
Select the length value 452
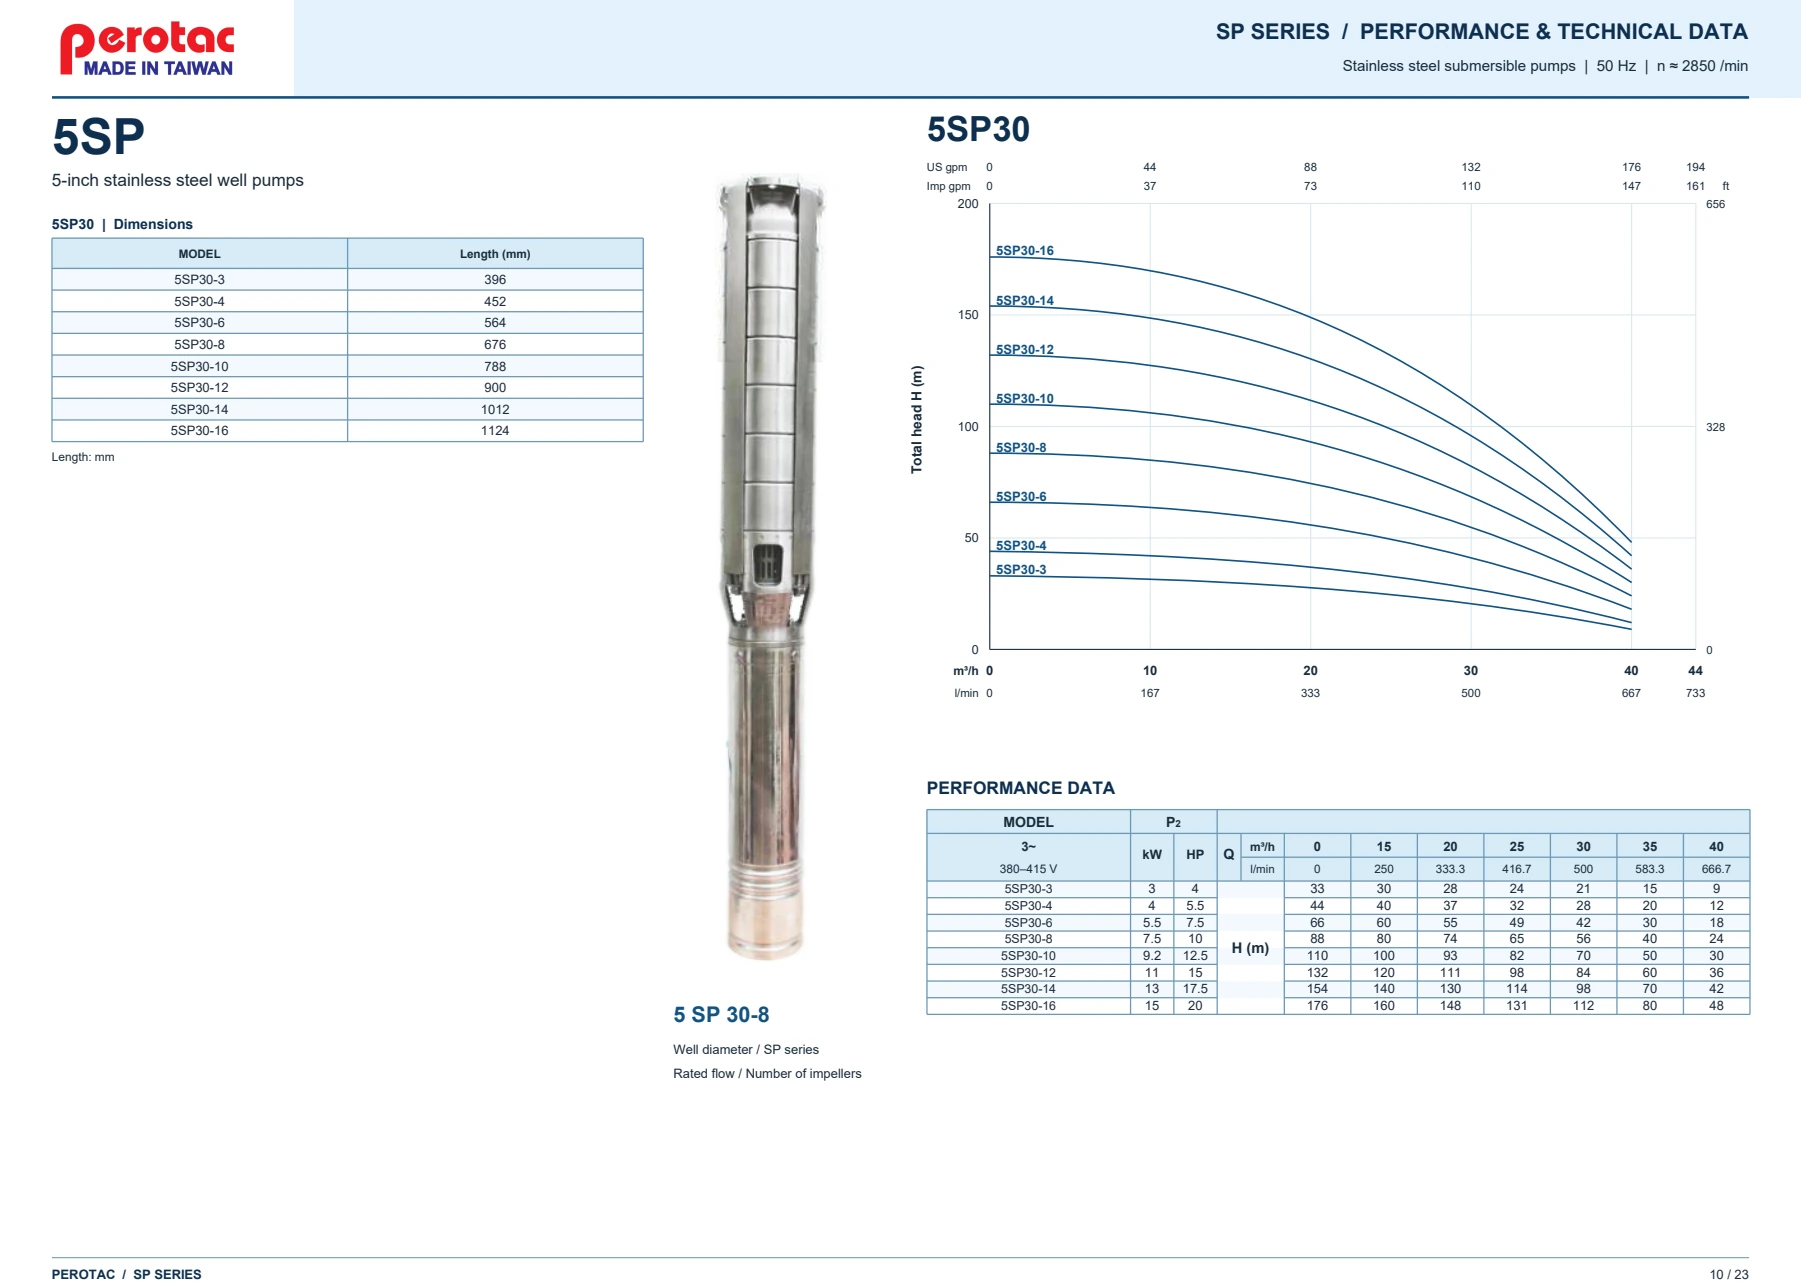pyautogui.click(x=495, y=302)
